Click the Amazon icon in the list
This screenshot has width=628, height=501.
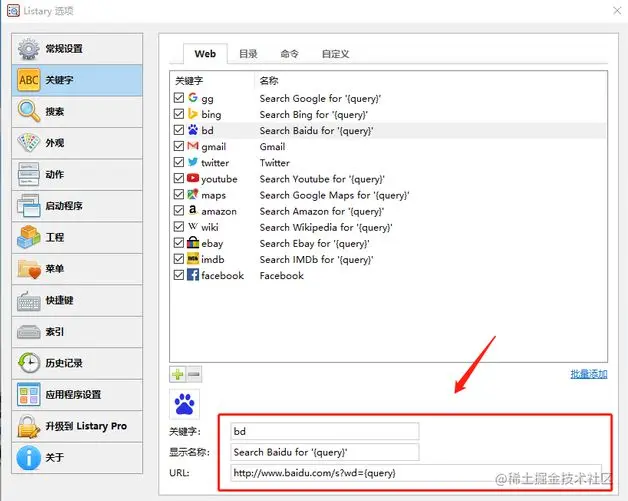[x=193, y=210]
